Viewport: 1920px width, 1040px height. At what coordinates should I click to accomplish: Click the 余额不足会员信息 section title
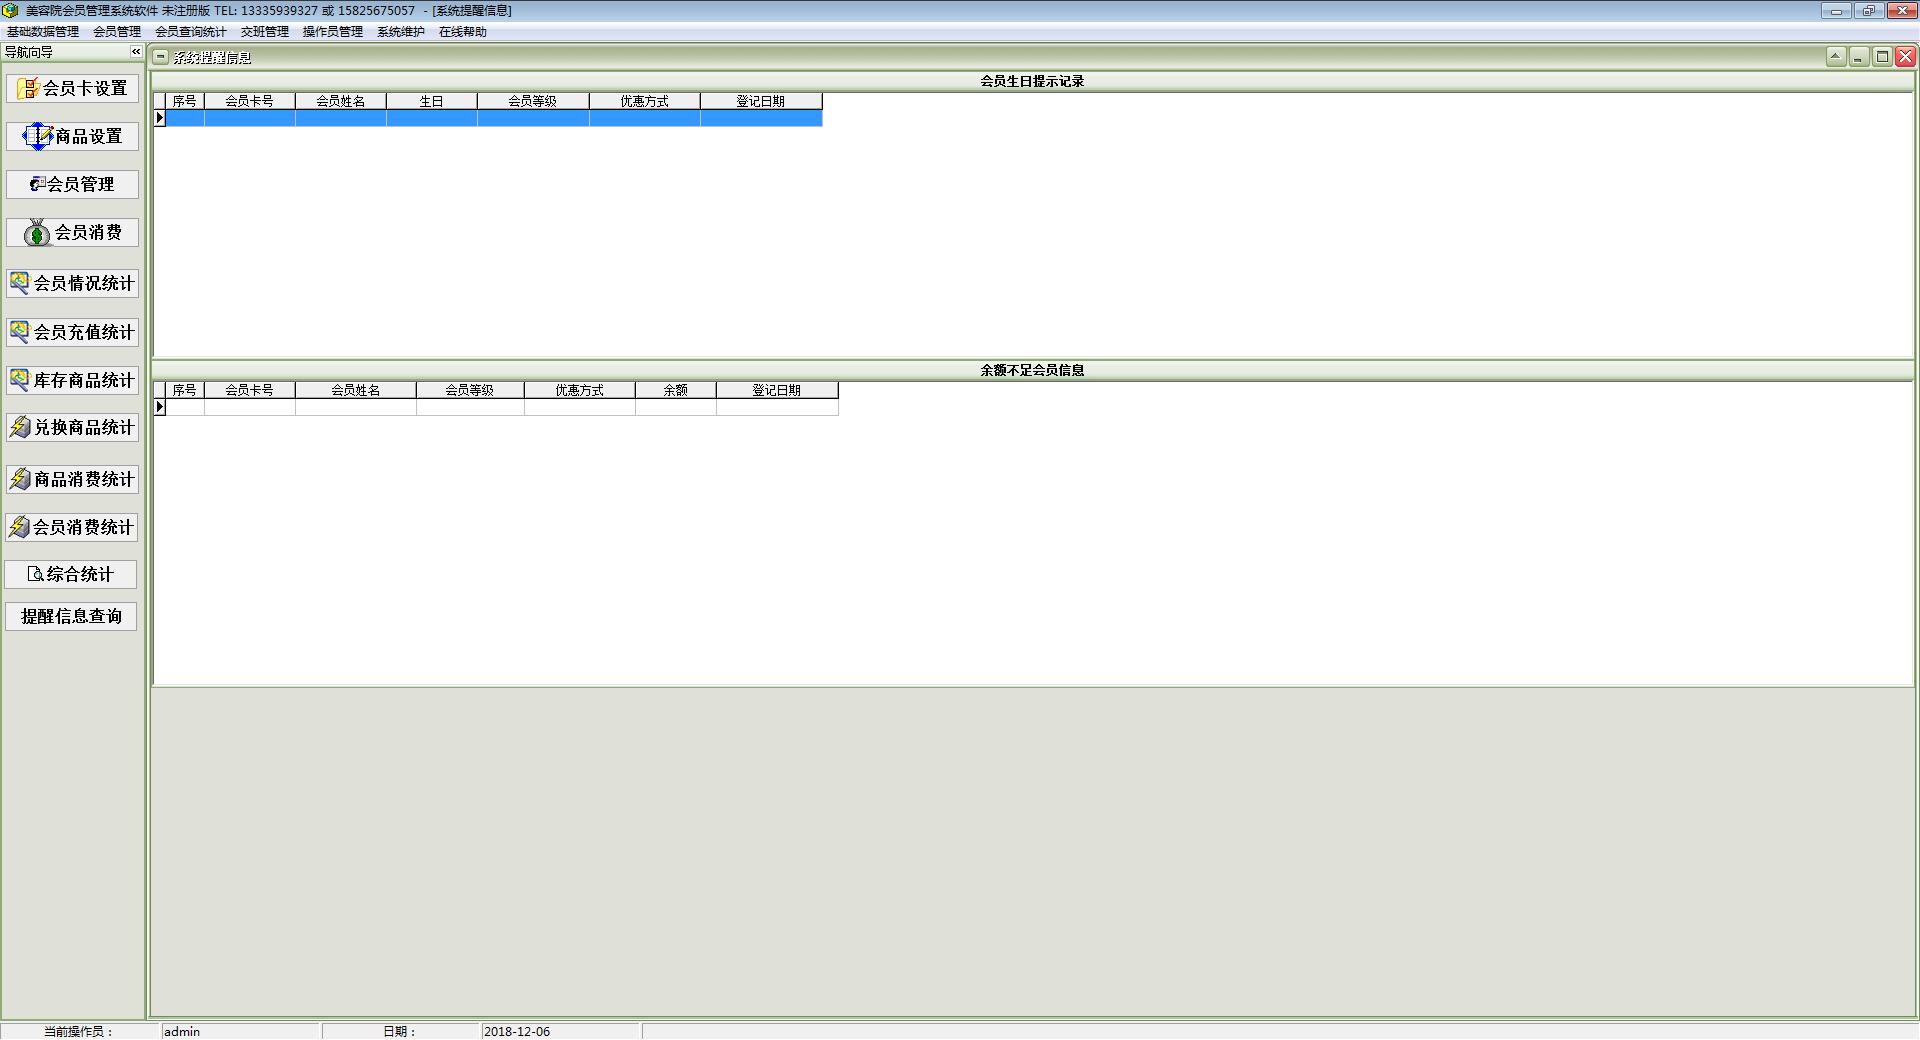click(x=1032, y=370)
